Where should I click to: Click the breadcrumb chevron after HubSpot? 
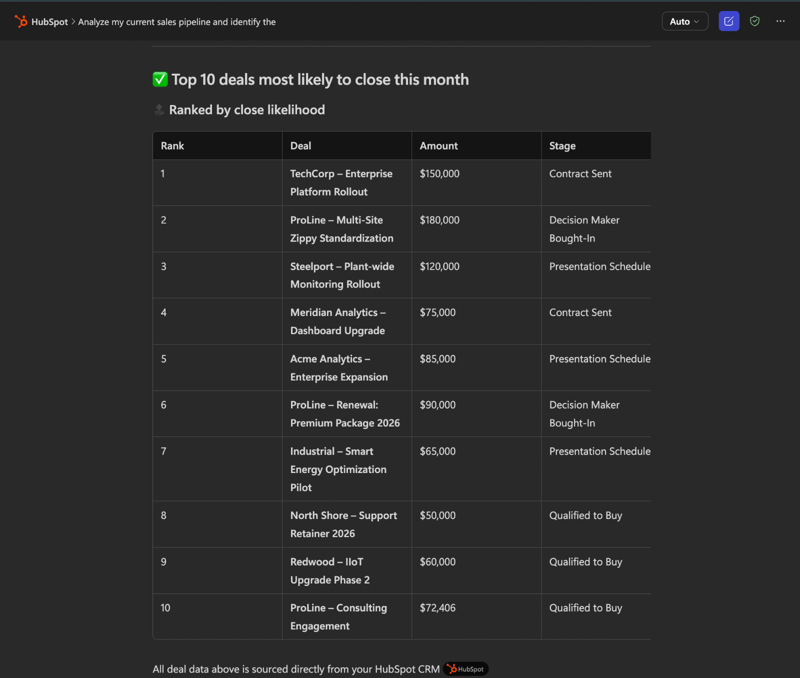72,21
